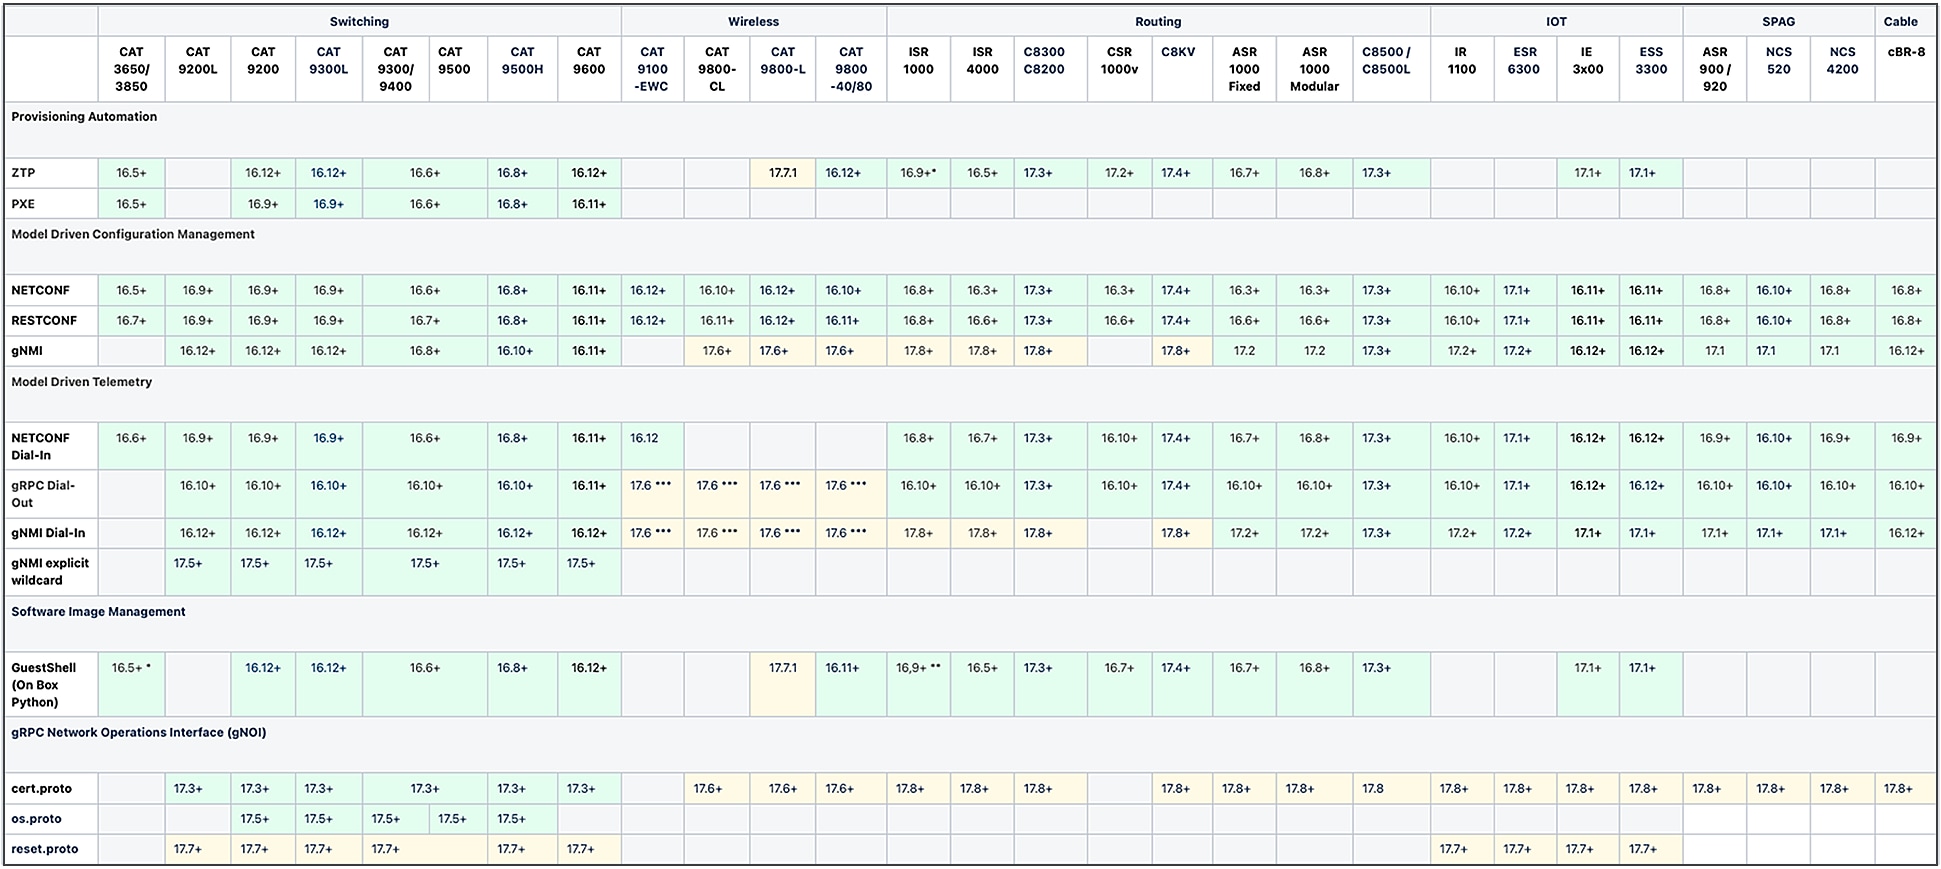
Task: Click the Switching group header
Action: pos(359,21)
